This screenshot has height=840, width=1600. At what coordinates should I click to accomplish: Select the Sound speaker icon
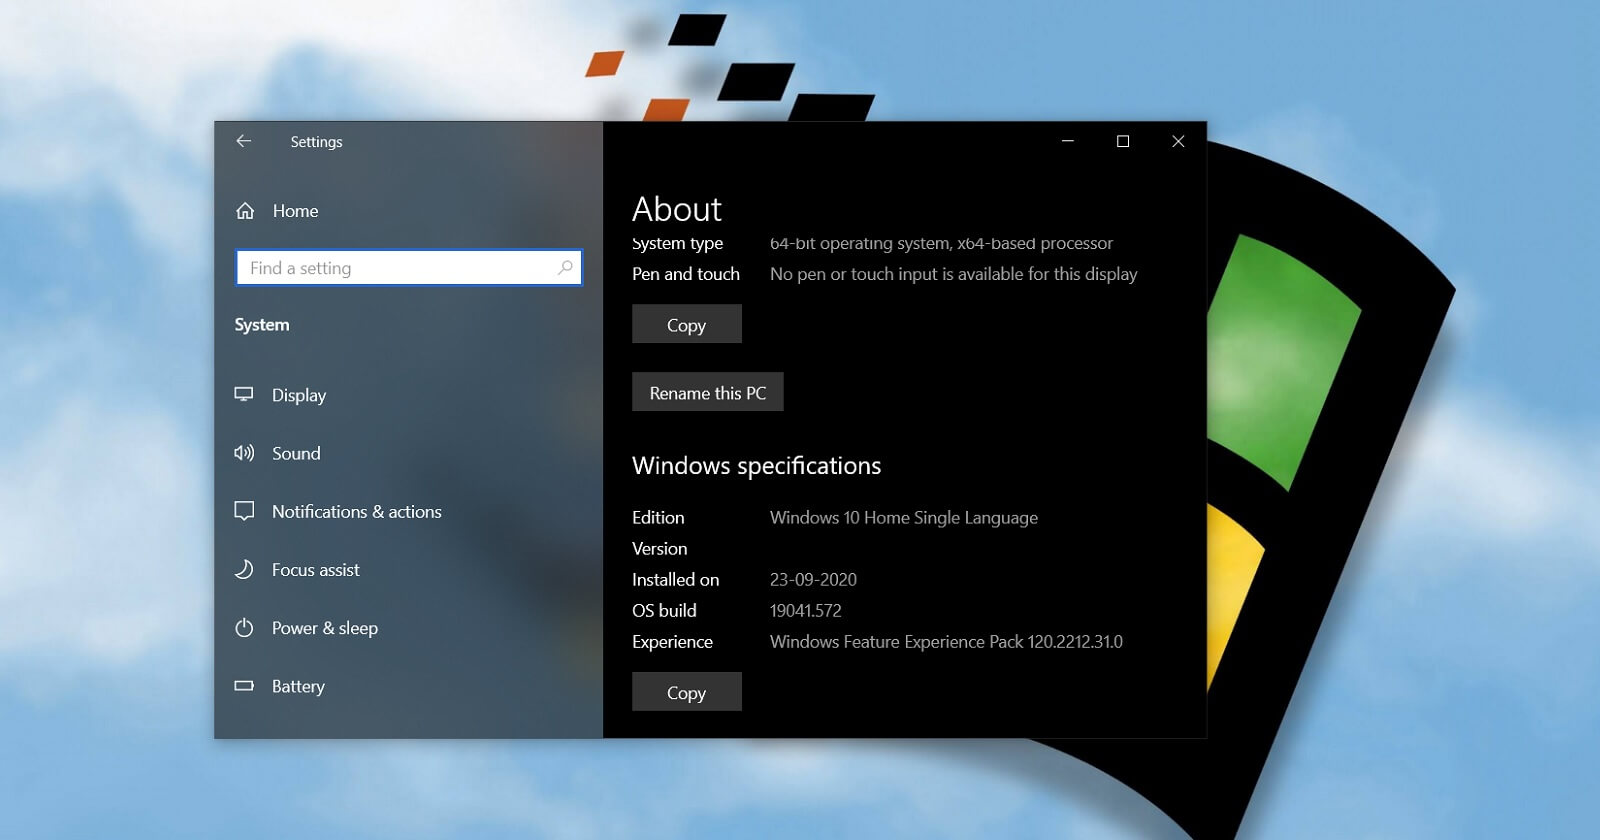click(x=244, y=453)
